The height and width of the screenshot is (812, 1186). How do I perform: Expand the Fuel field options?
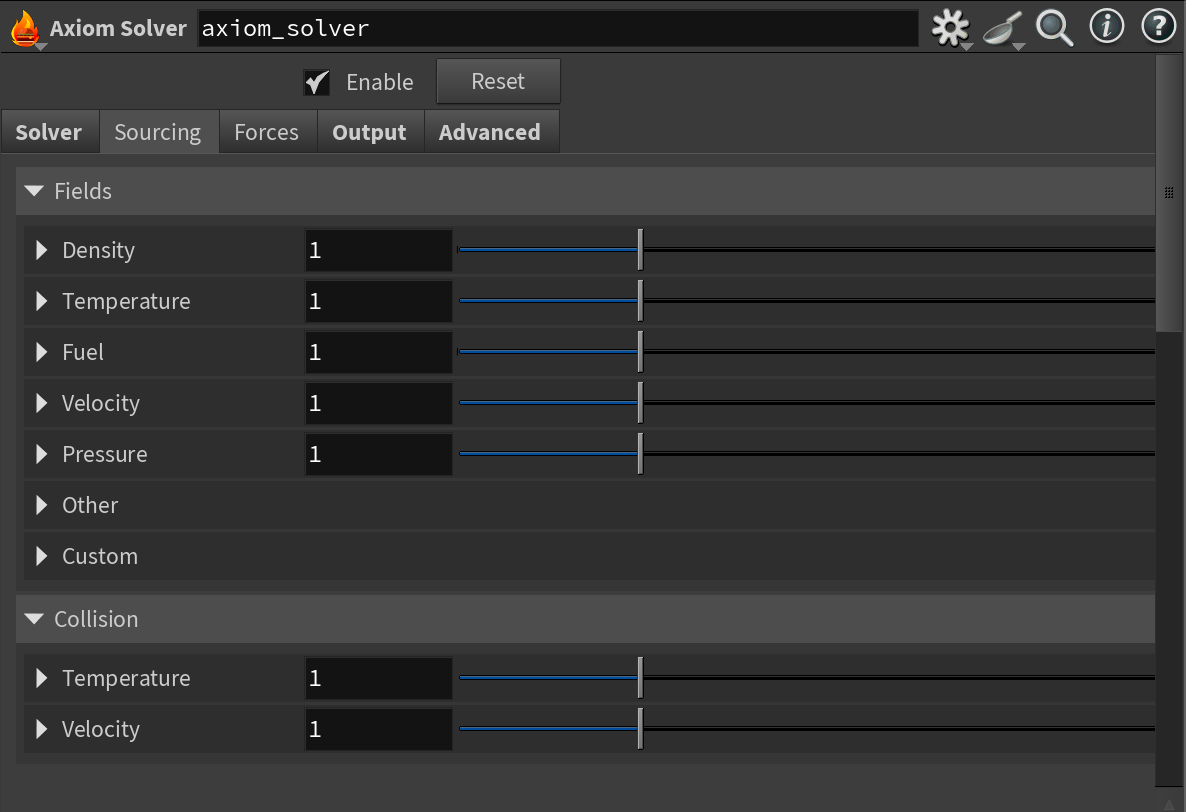(42, 352)
